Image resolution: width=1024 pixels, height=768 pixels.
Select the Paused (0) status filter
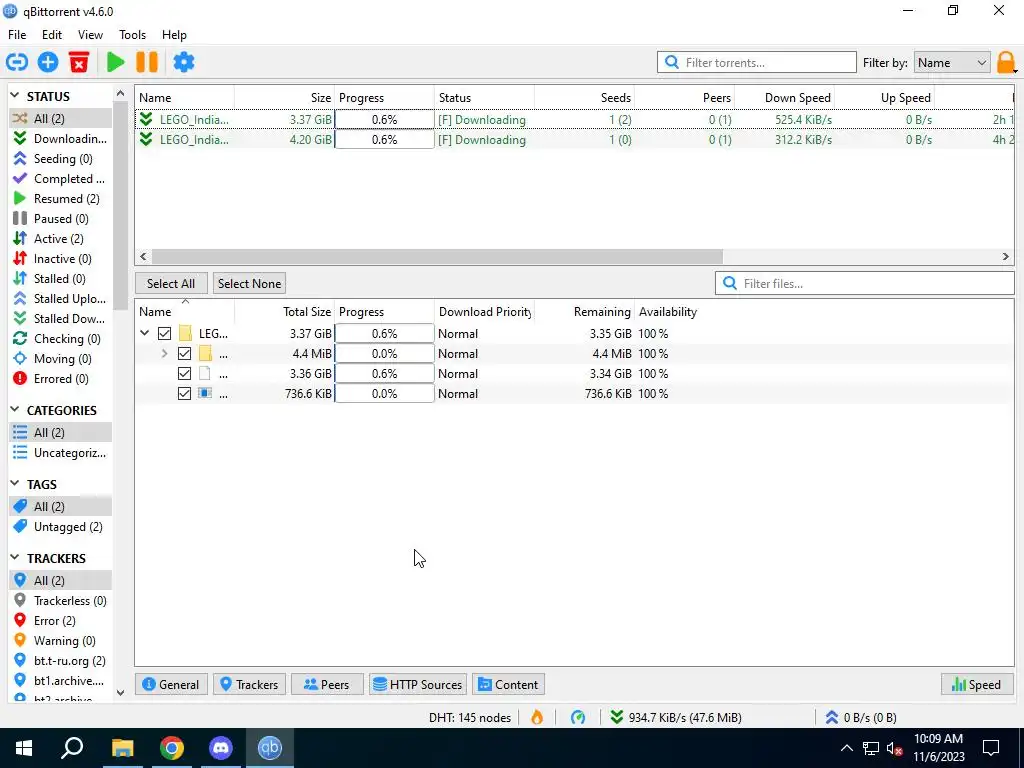(59, 219)
